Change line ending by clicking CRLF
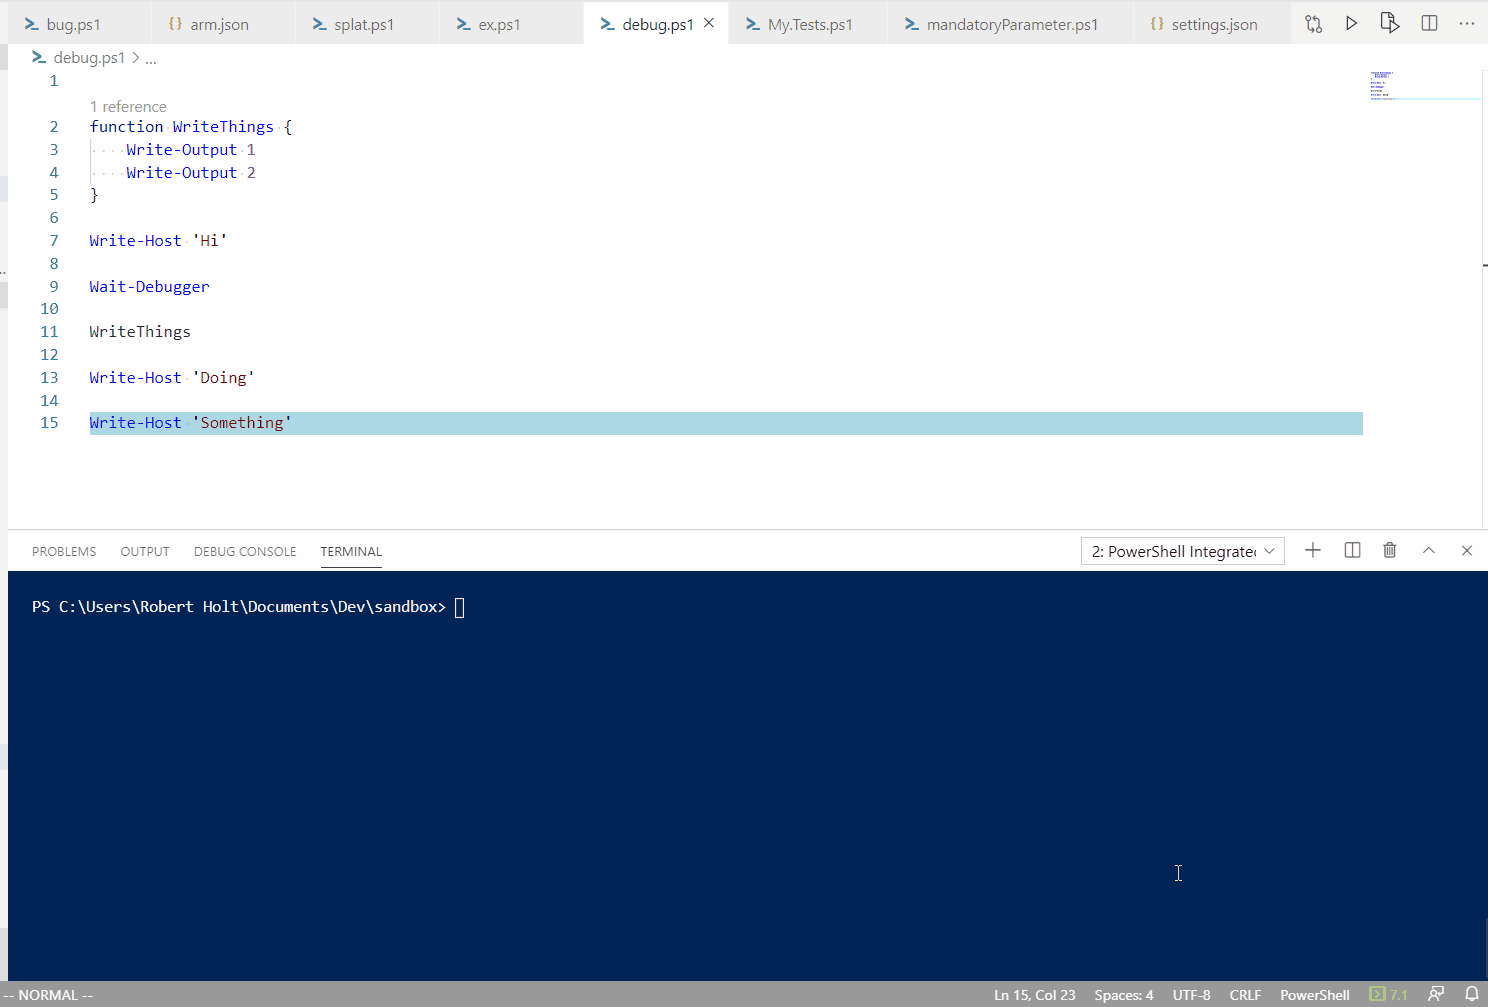The height and width of the screenshot is (1007, 1488). point(1245,994)
